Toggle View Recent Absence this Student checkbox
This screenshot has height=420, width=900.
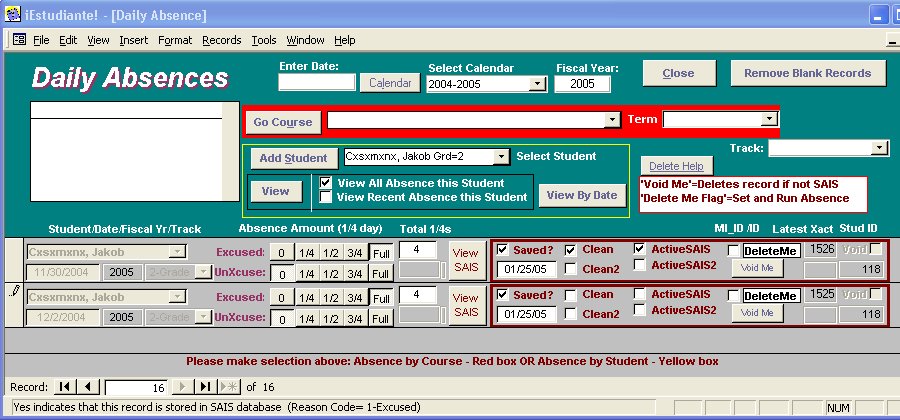325,197
